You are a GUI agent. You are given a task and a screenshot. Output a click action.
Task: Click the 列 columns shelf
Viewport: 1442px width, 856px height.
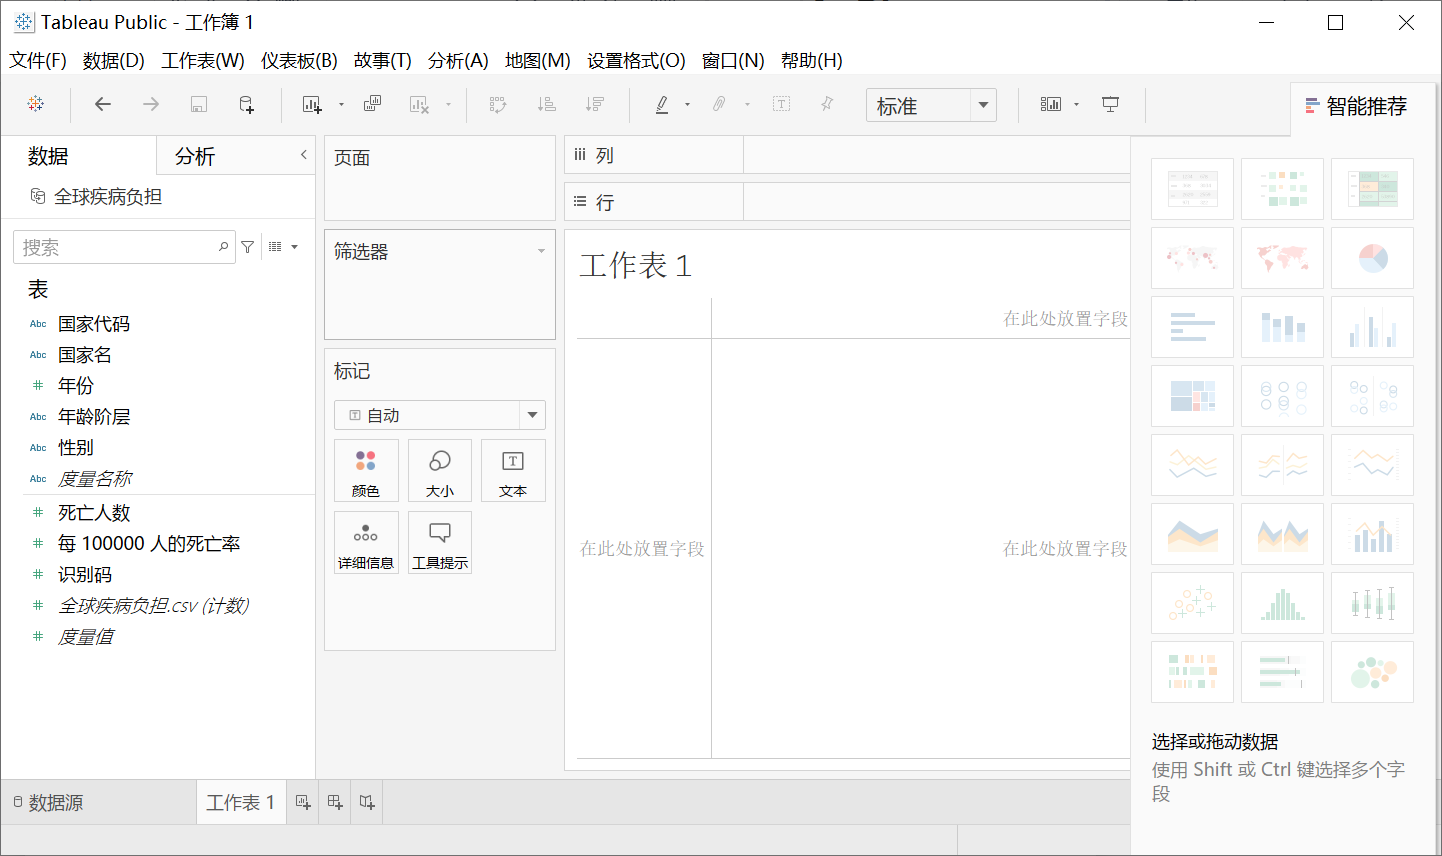click(847, 155)
